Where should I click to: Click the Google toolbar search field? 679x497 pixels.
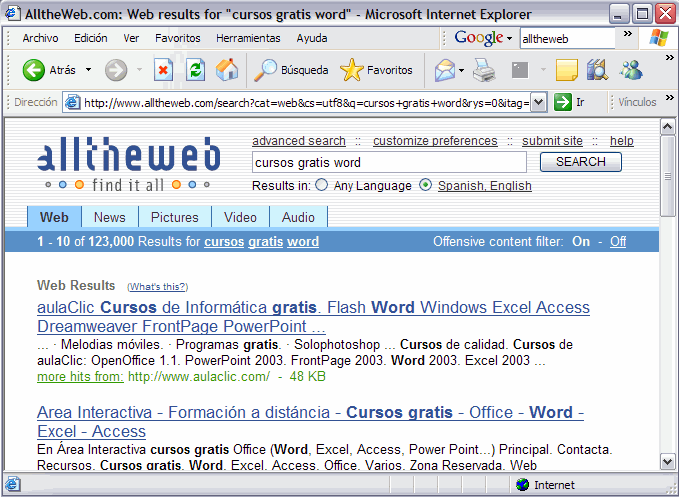tap(567, 39)
